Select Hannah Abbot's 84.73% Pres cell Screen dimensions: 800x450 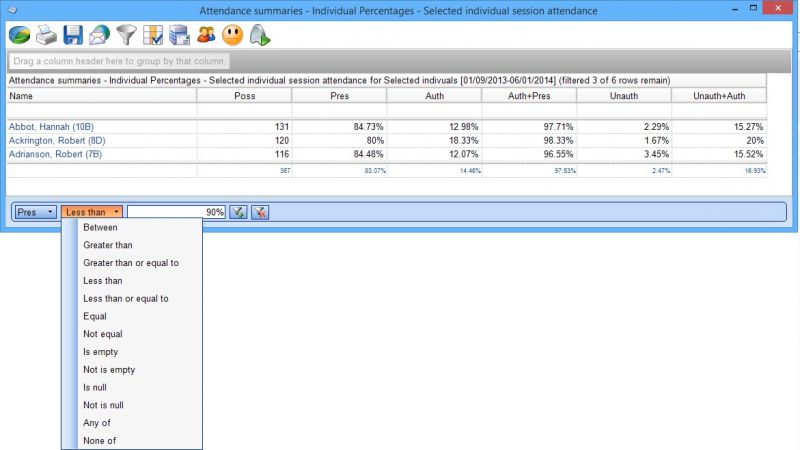339,127
